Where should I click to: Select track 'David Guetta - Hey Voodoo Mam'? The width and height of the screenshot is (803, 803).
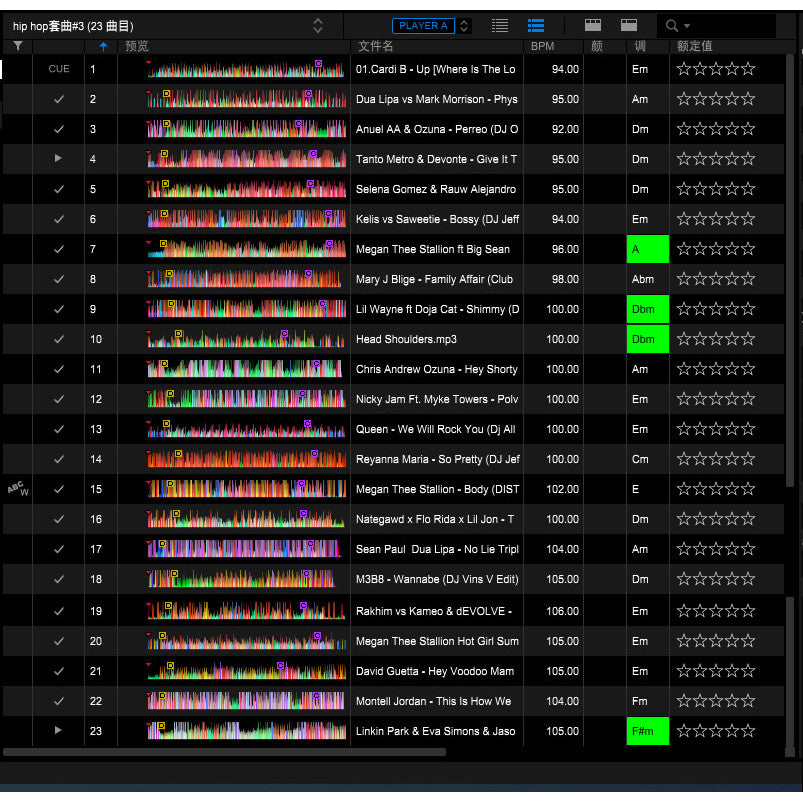(x=435, y=671)
